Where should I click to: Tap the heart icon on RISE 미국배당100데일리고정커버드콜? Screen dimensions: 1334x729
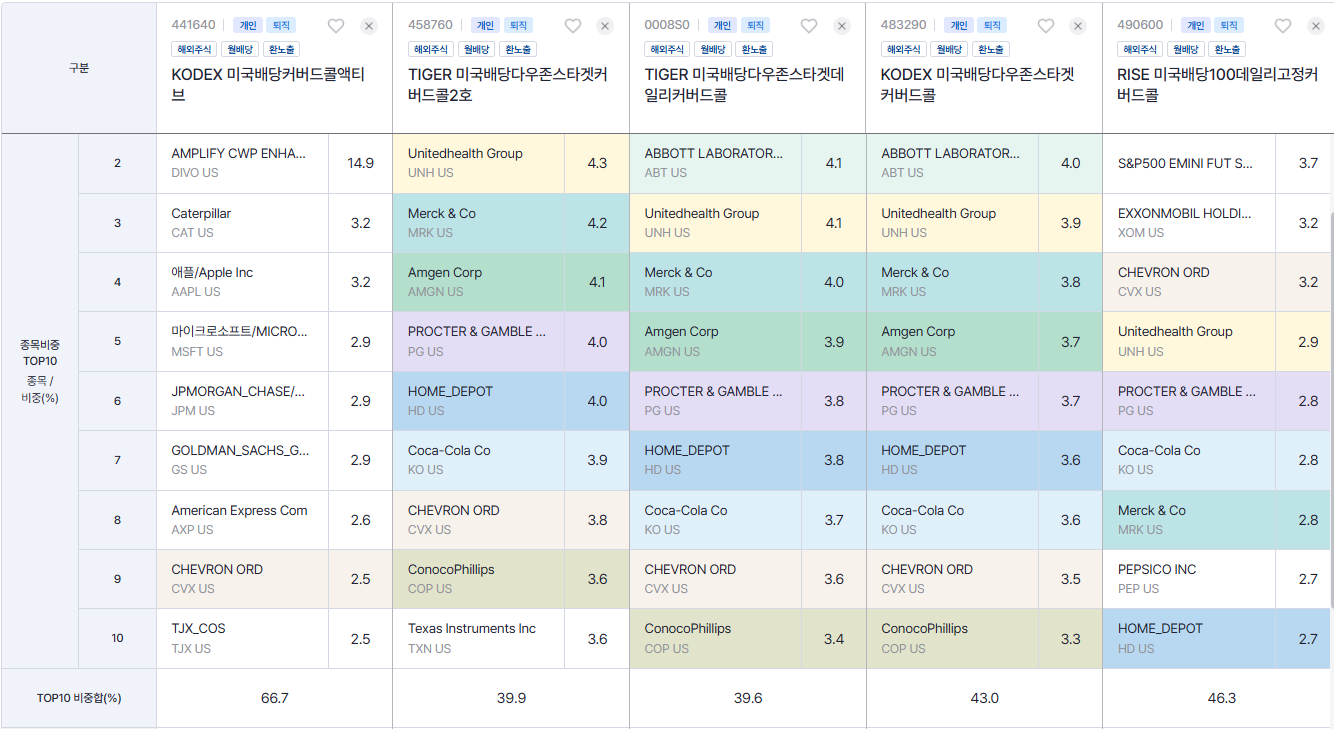(1283, 26)
